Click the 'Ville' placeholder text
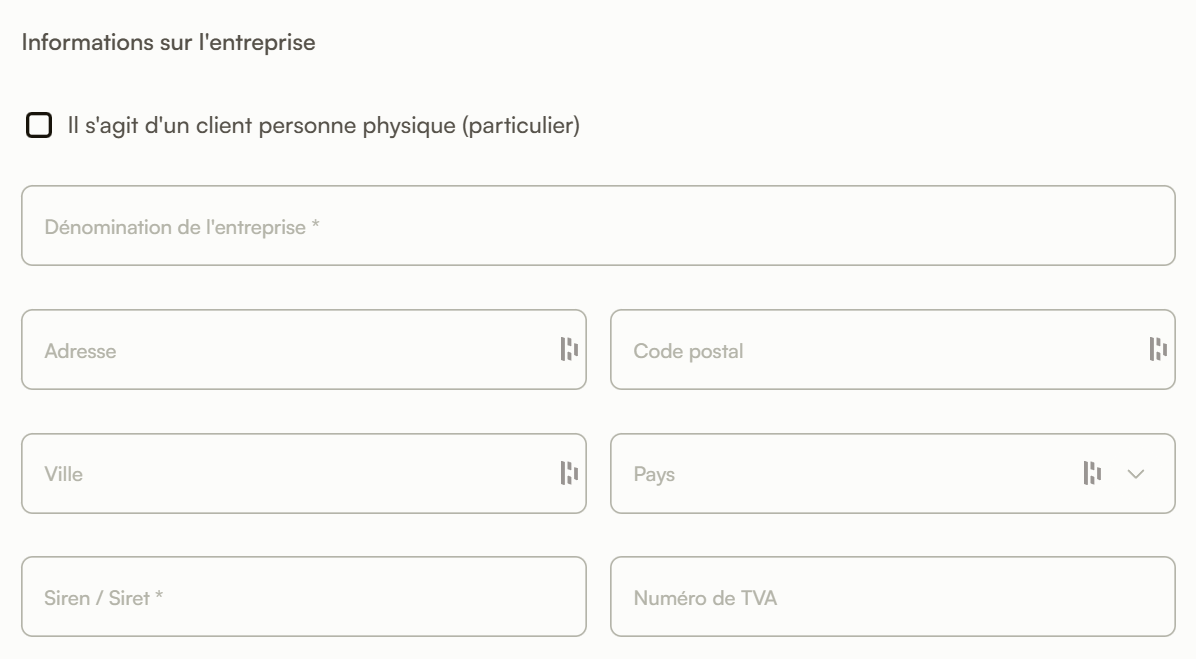The height and width of the screenshot is (659, 1196). coord(63,474)
